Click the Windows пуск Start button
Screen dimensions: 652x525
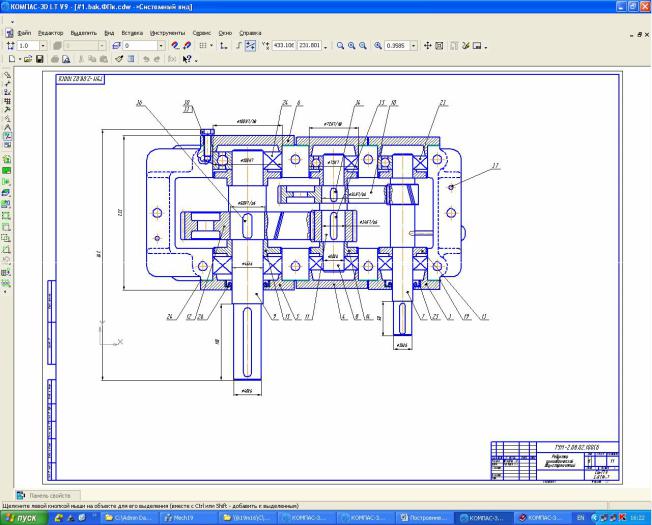22,517
